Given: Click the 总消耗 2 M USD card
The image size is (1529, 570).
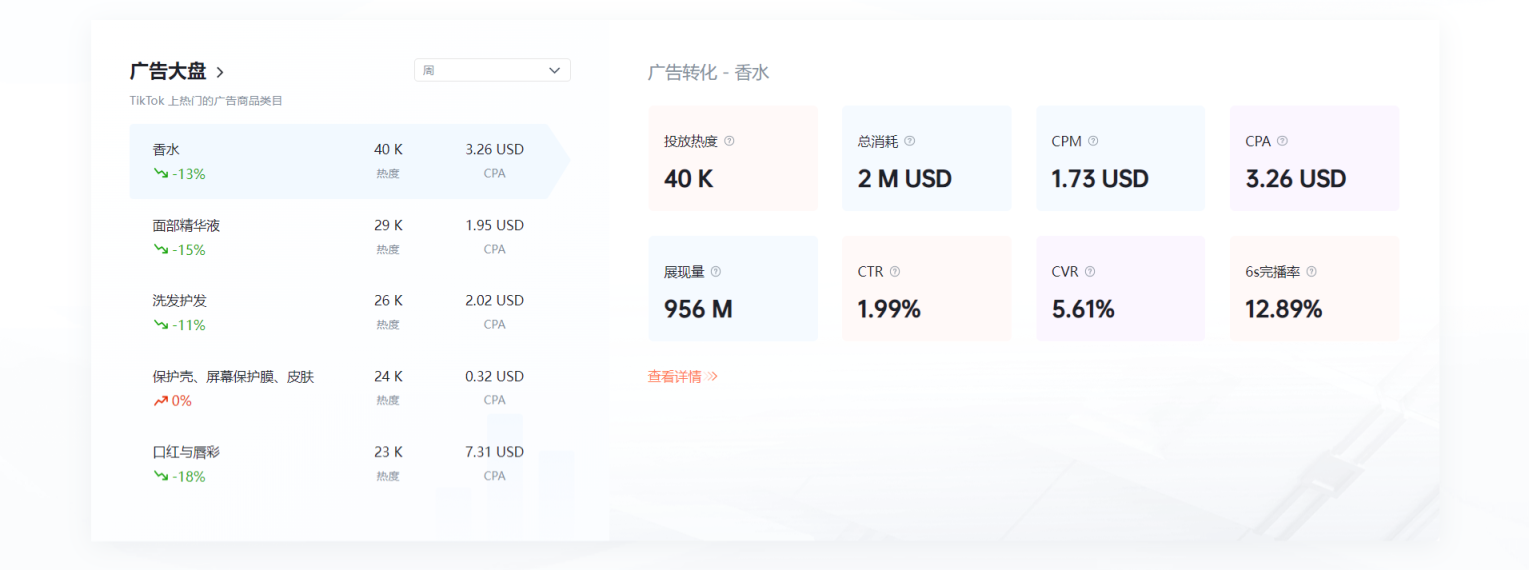Looking at the screenshot, I should tap(926, 159).
